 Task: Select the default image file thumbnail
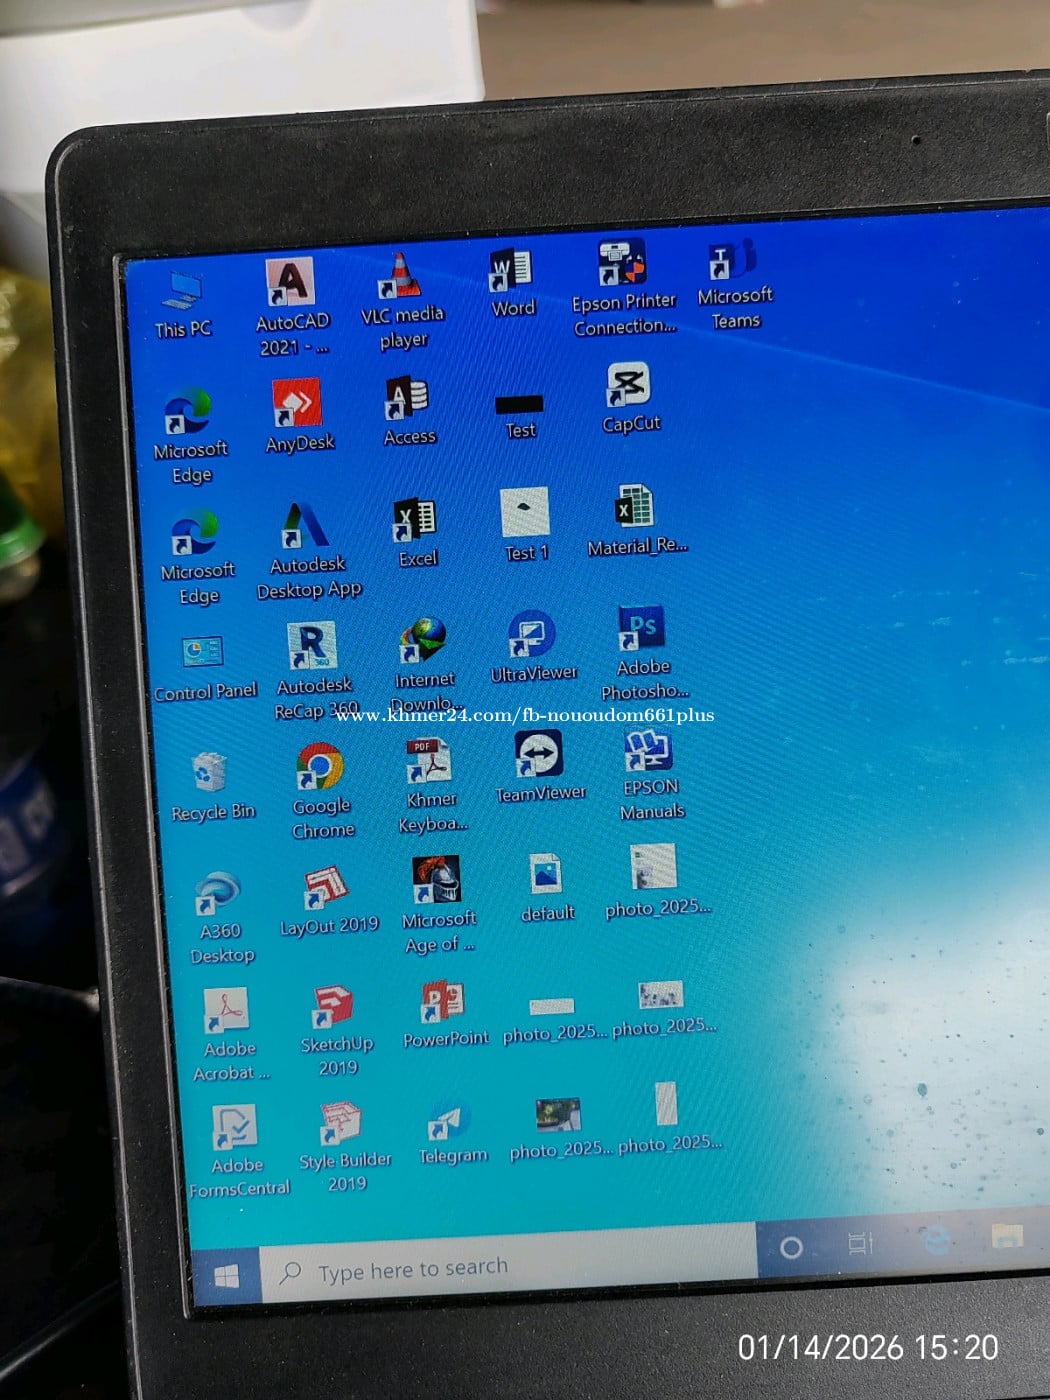[x=546, y=874]
